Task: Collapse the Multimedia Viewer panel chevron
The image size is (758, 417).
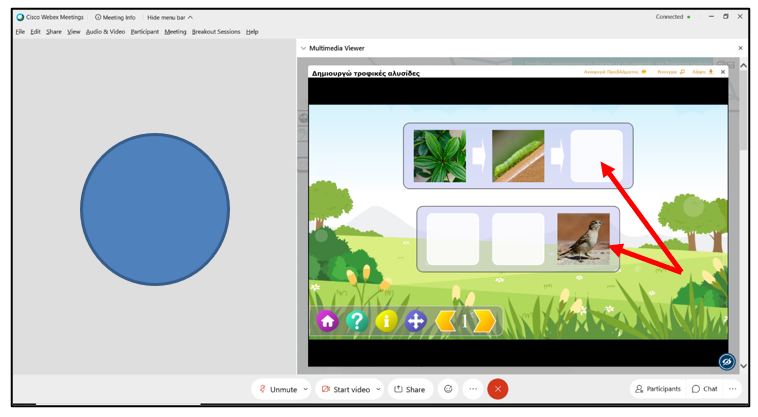Action: pos(303,48)
